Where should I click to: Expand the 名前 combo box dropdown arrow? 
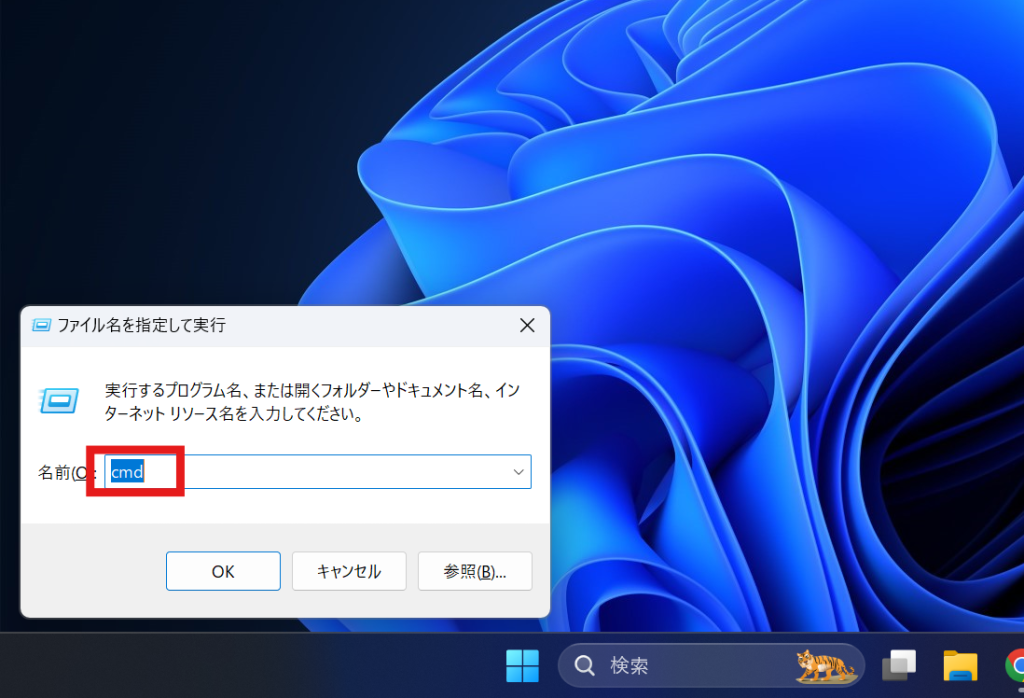click(519, 471)
